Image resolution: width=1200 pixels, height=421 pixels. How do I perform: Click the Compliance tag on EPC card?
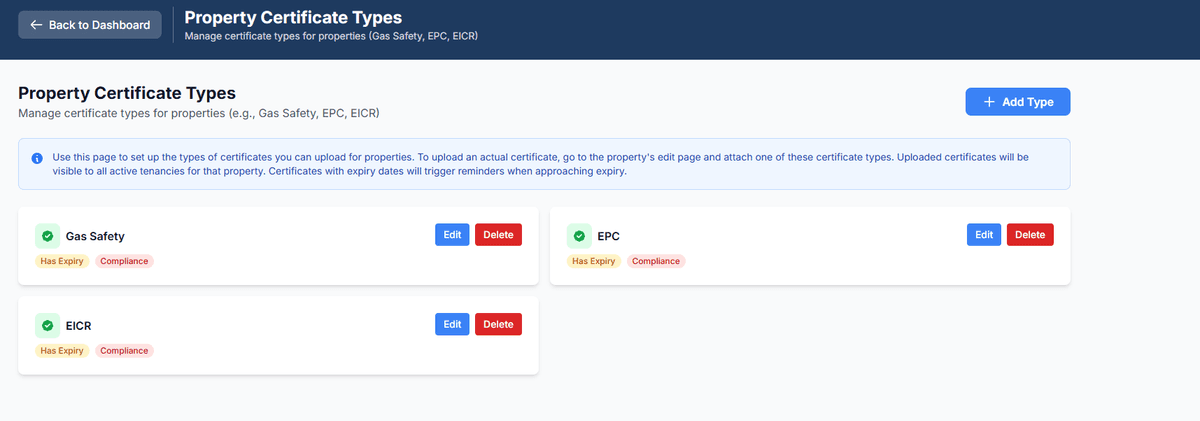tap(656, 261)
